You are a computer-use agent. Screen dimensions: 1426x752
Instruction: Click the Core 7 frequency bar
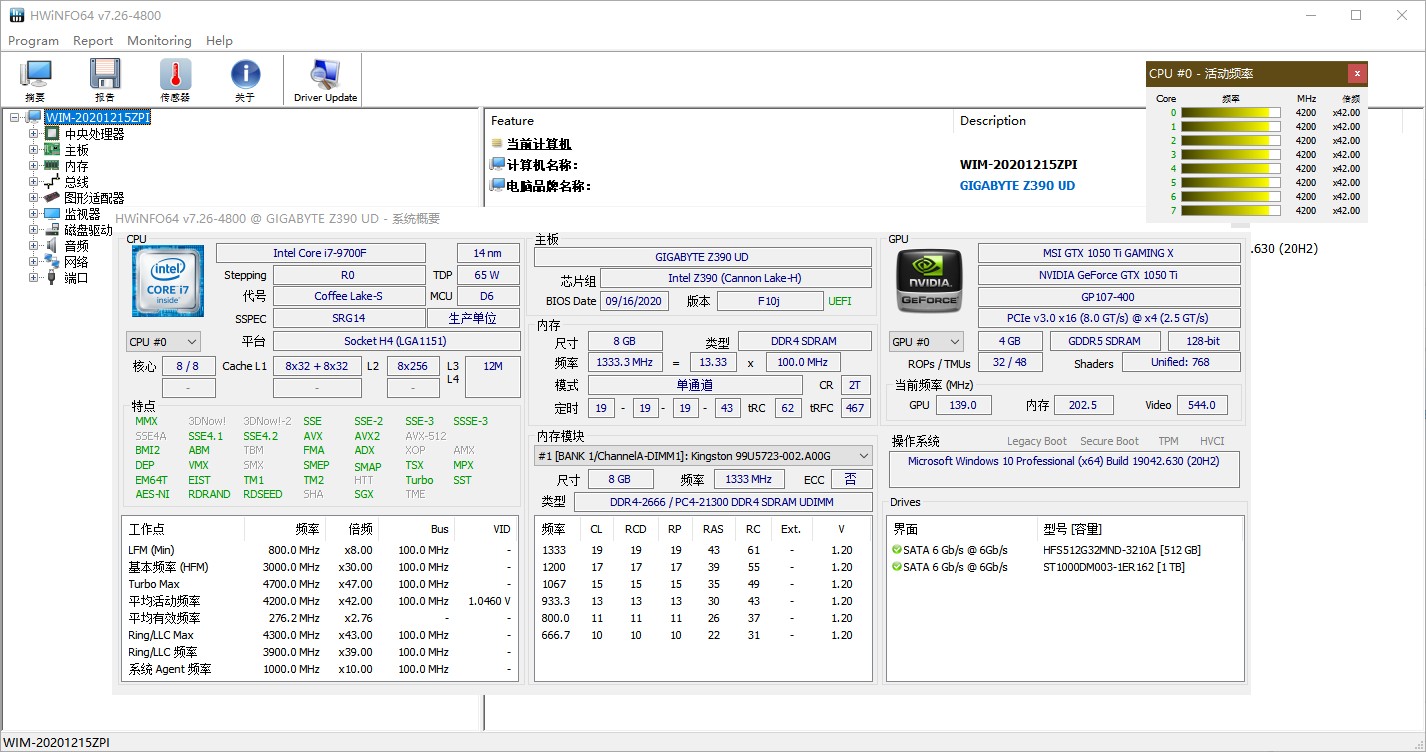click(x=1231, y=211)
